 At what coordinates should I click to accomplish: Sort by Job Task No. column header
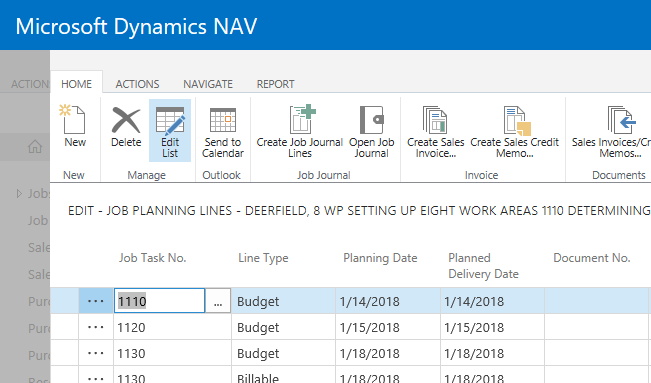coord(152,258)
